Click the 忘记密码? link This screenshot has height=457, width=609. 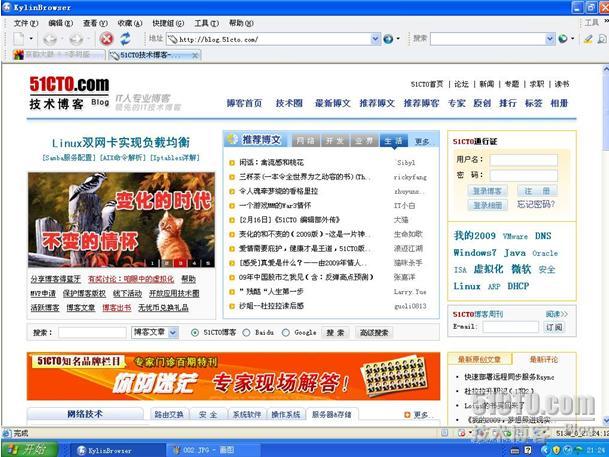[536, 204]
